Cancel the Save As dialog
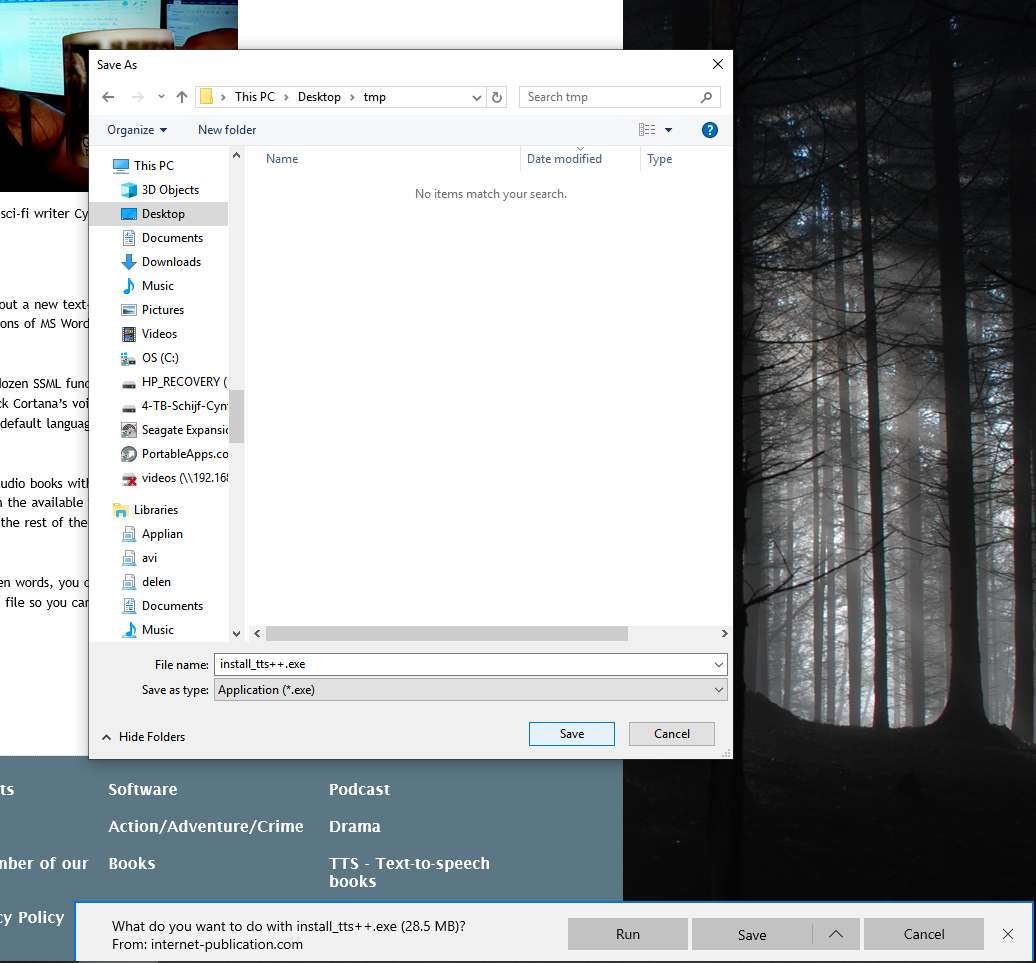The image size is (1036, 963). point(671,734)
